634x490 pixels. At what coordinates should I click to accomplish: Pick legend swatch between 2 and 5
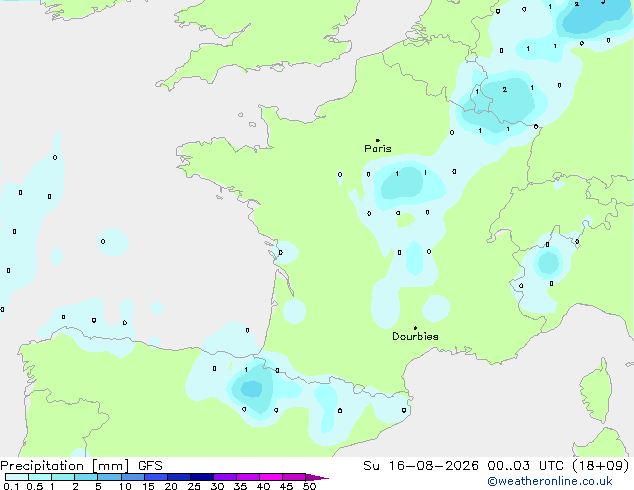(x=86, y=477)
